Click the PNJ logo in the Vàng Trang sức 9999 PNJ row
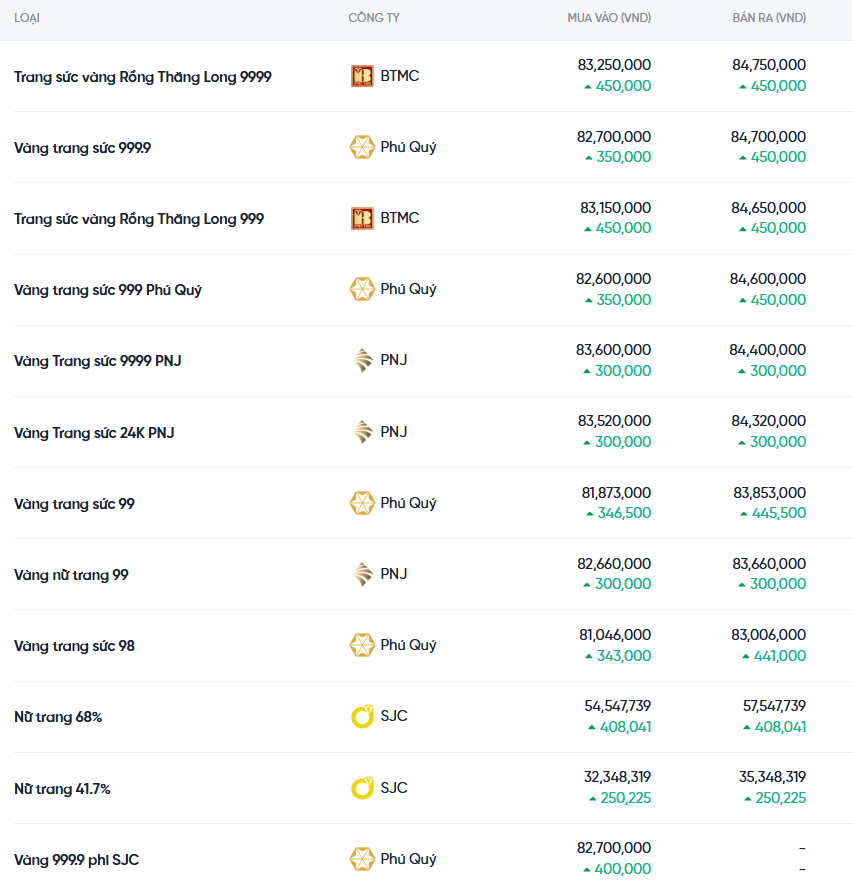 (361, 360)
